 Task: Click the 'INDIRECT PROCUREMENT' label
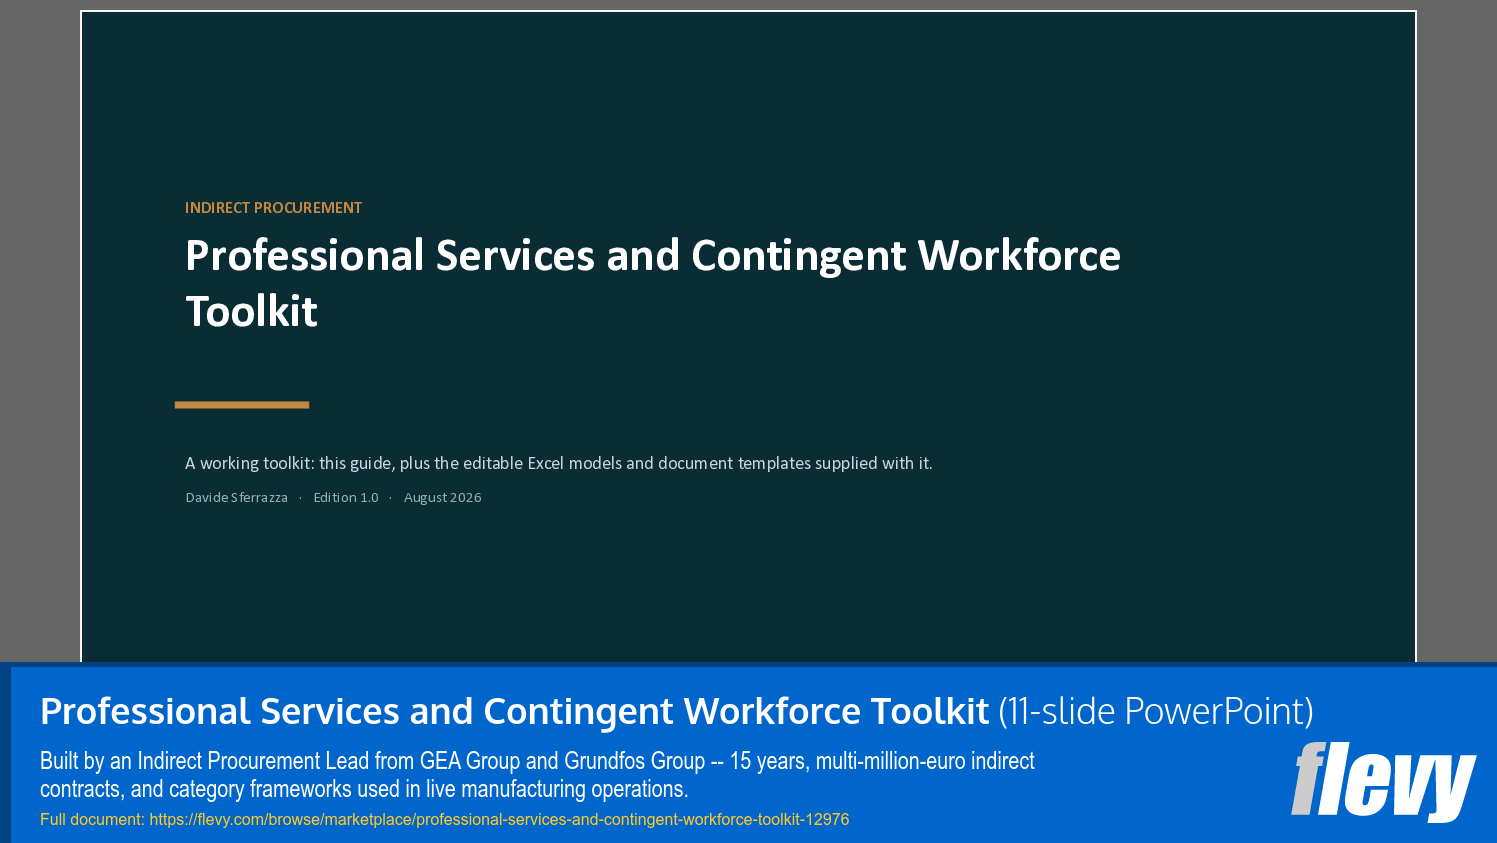coord(273,208)
